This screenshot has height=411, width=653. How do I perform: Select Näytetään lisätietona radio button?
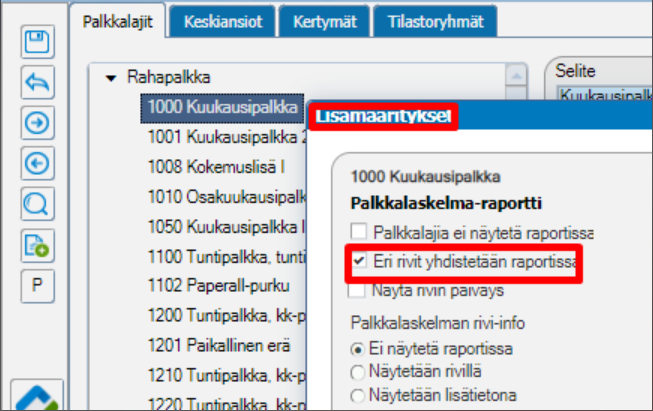pyautogui.click(x=357, y=395)
